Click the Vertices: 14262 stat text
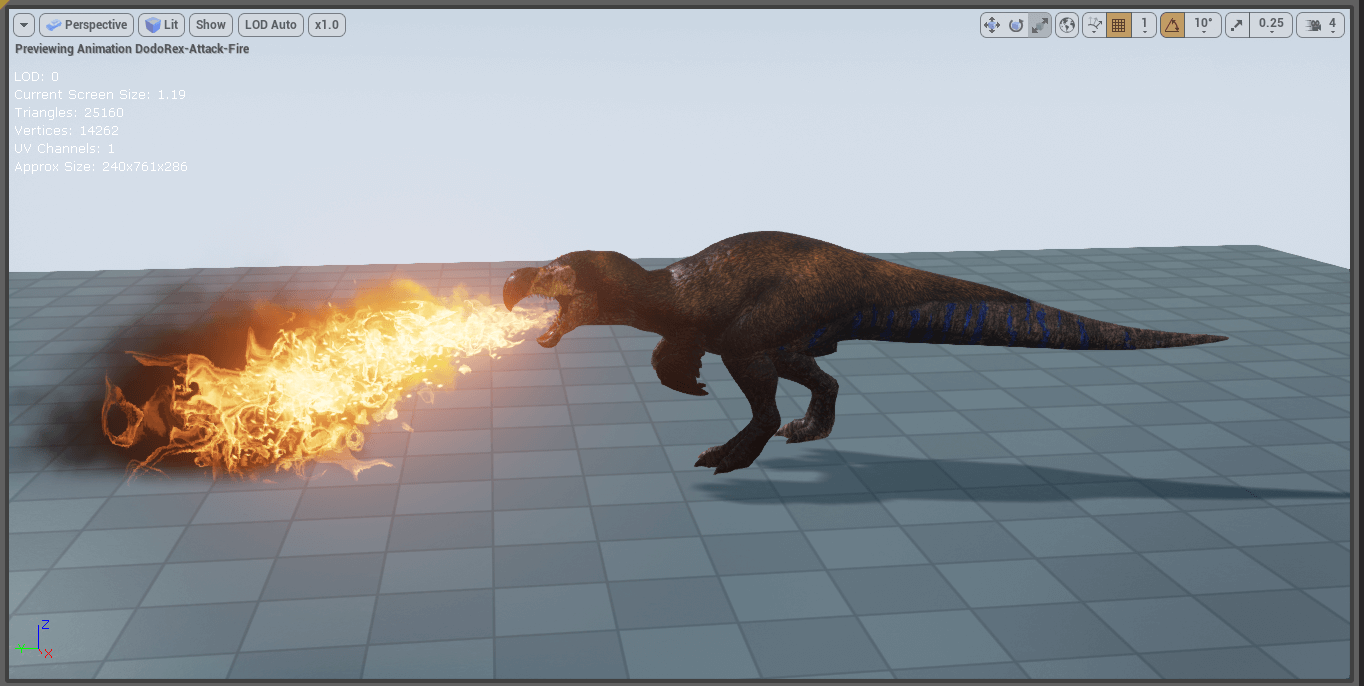Screen dimensions: 1364x686 point(66,130)
